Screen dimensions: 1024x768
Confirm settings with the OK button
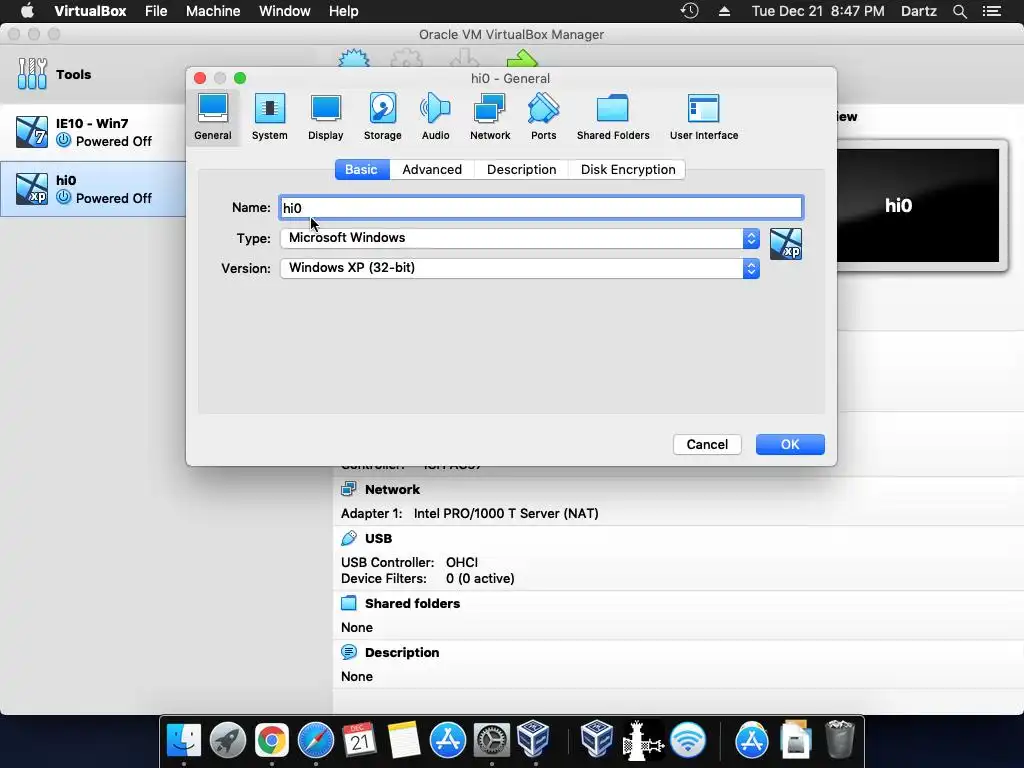[x=790, y=444]
